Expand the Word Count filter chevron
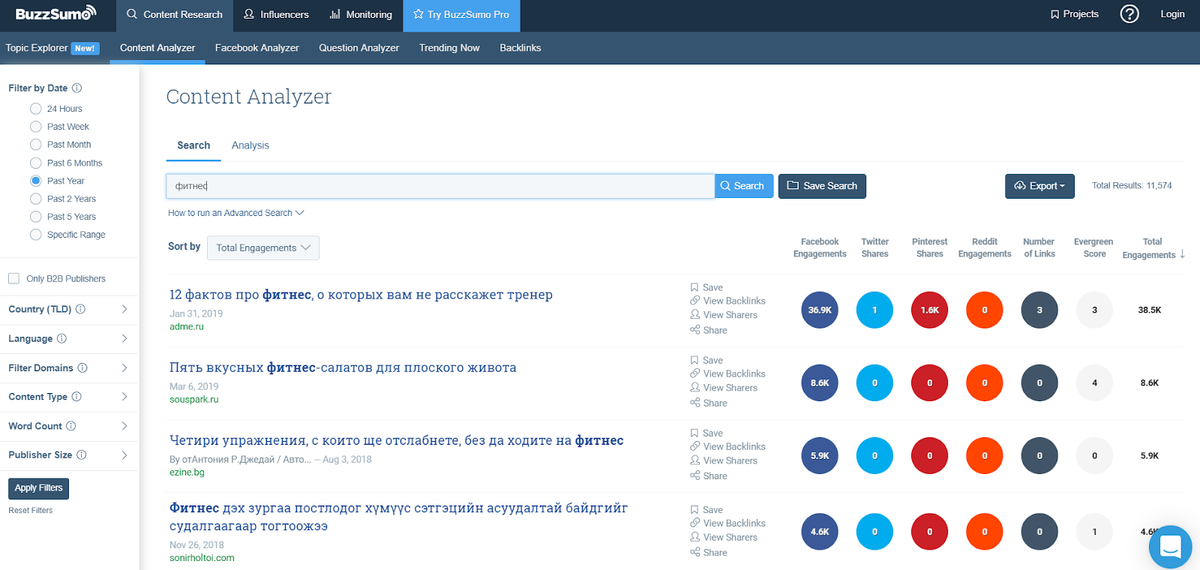Screen dimensions: 1200x570 click(124, 426)
